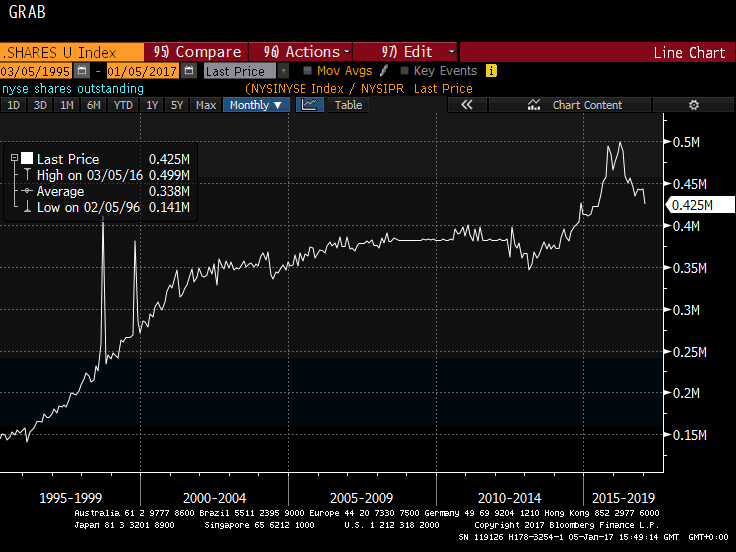
Task: Enable the Mov Avgs checkbox
Action: (307, 71)
